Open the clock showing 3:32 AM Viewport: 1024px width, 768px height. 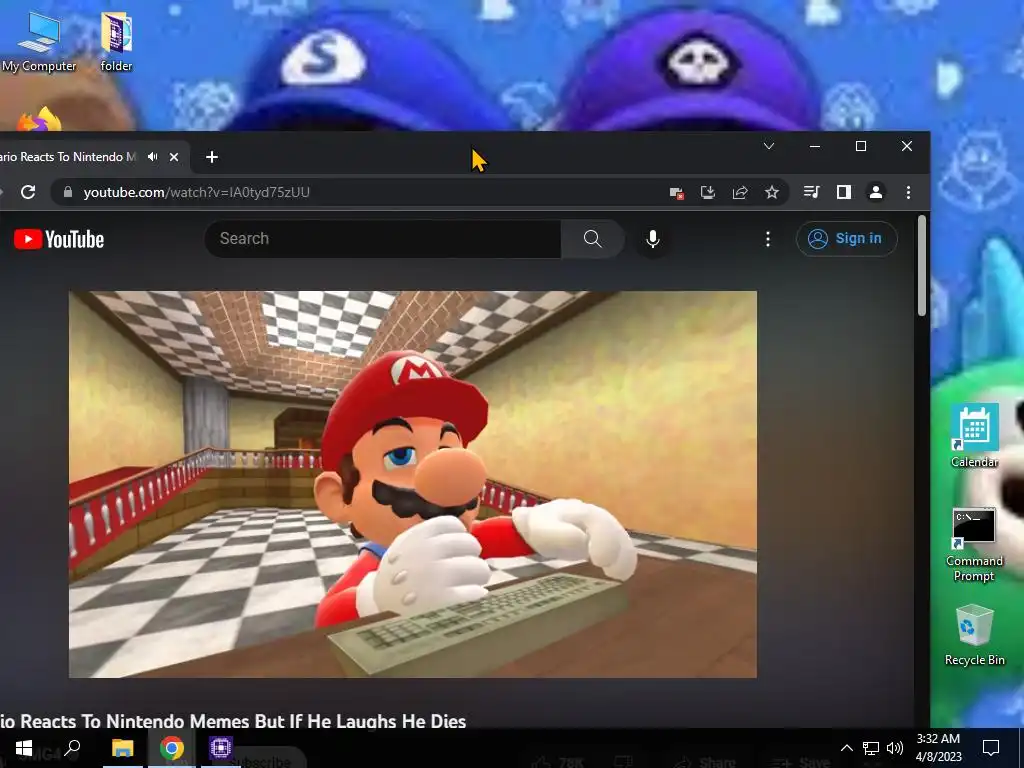click(x=938, y=748)
